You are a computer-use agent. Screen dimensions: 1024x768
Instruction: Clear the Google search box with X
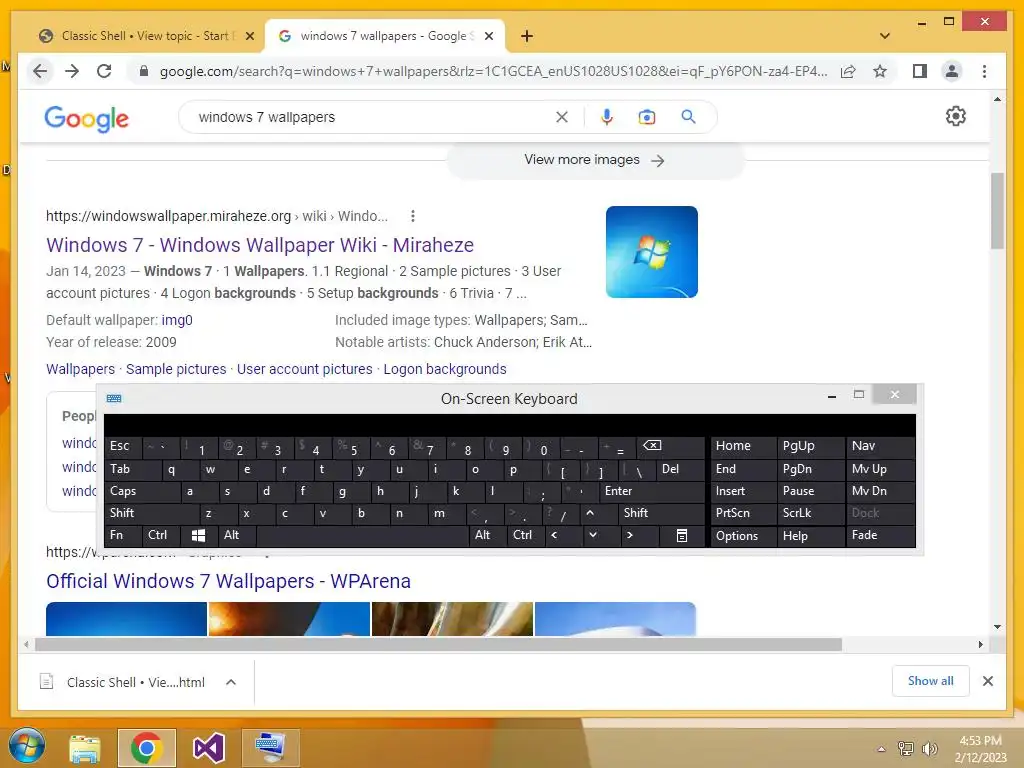[x=562, y=117]
